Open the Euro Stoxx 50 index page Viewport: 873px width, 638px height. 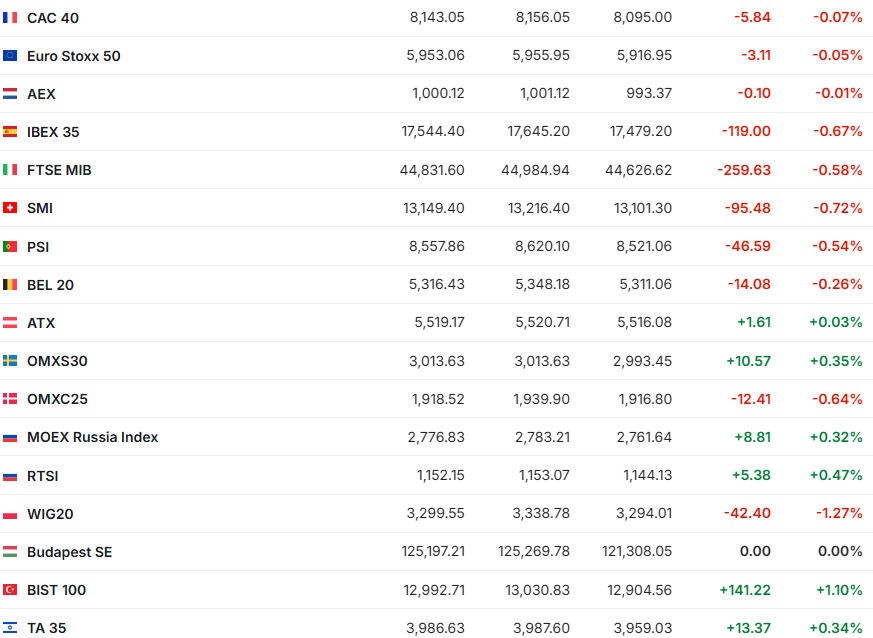pos(74,56)
